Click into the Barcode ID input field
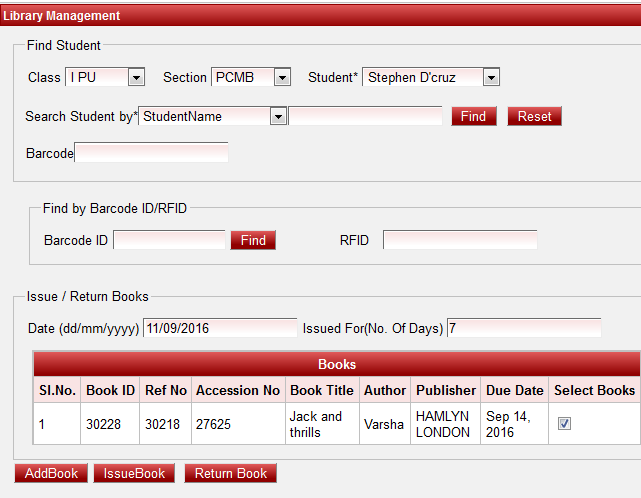 [169, 240]
